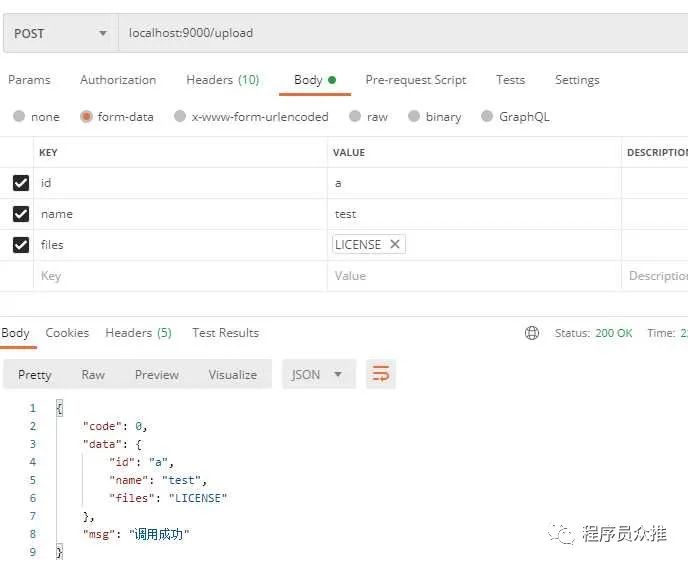Image resolution: width=688 pixels, height=564 pixels.
Task: Click the files key cell
Action: pos(180,245)
